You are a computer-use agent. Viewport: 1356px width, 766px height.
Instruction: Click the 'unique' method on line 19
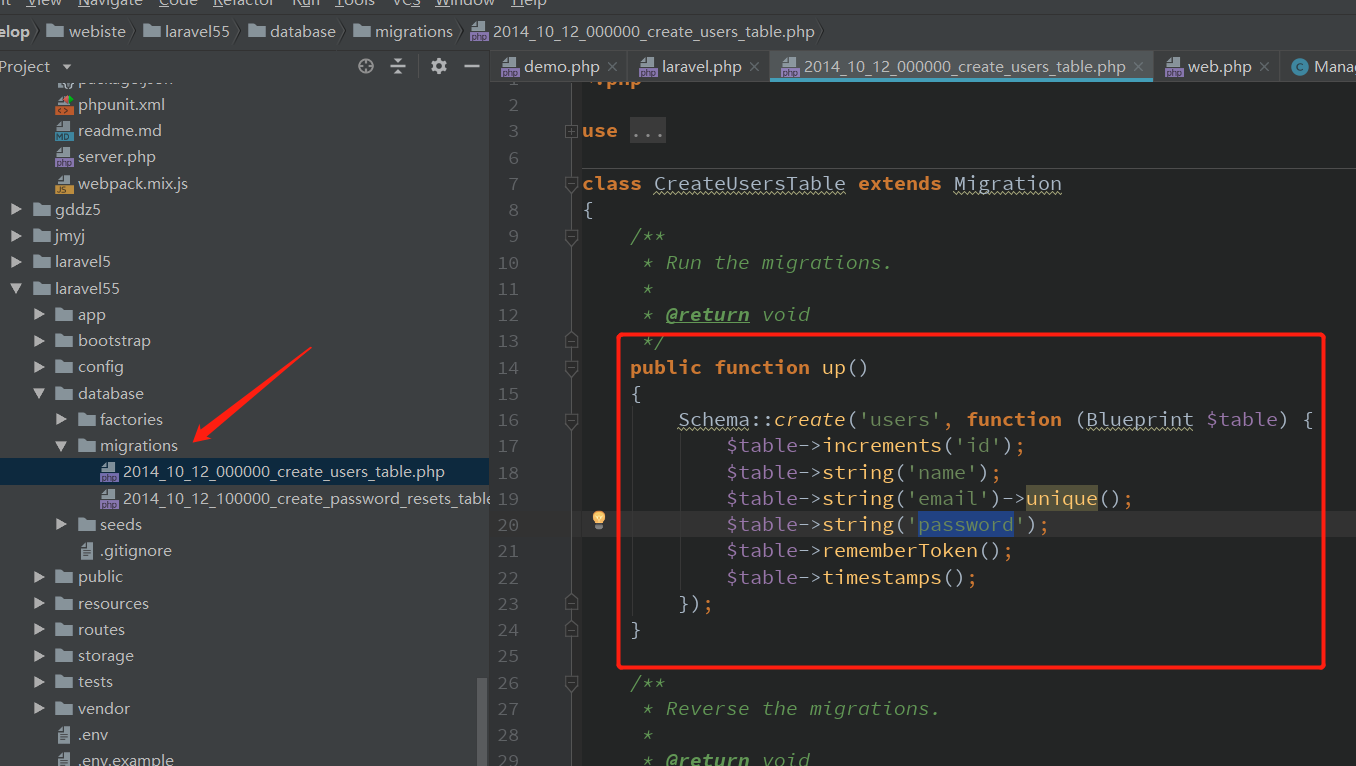pos(1062,498)
